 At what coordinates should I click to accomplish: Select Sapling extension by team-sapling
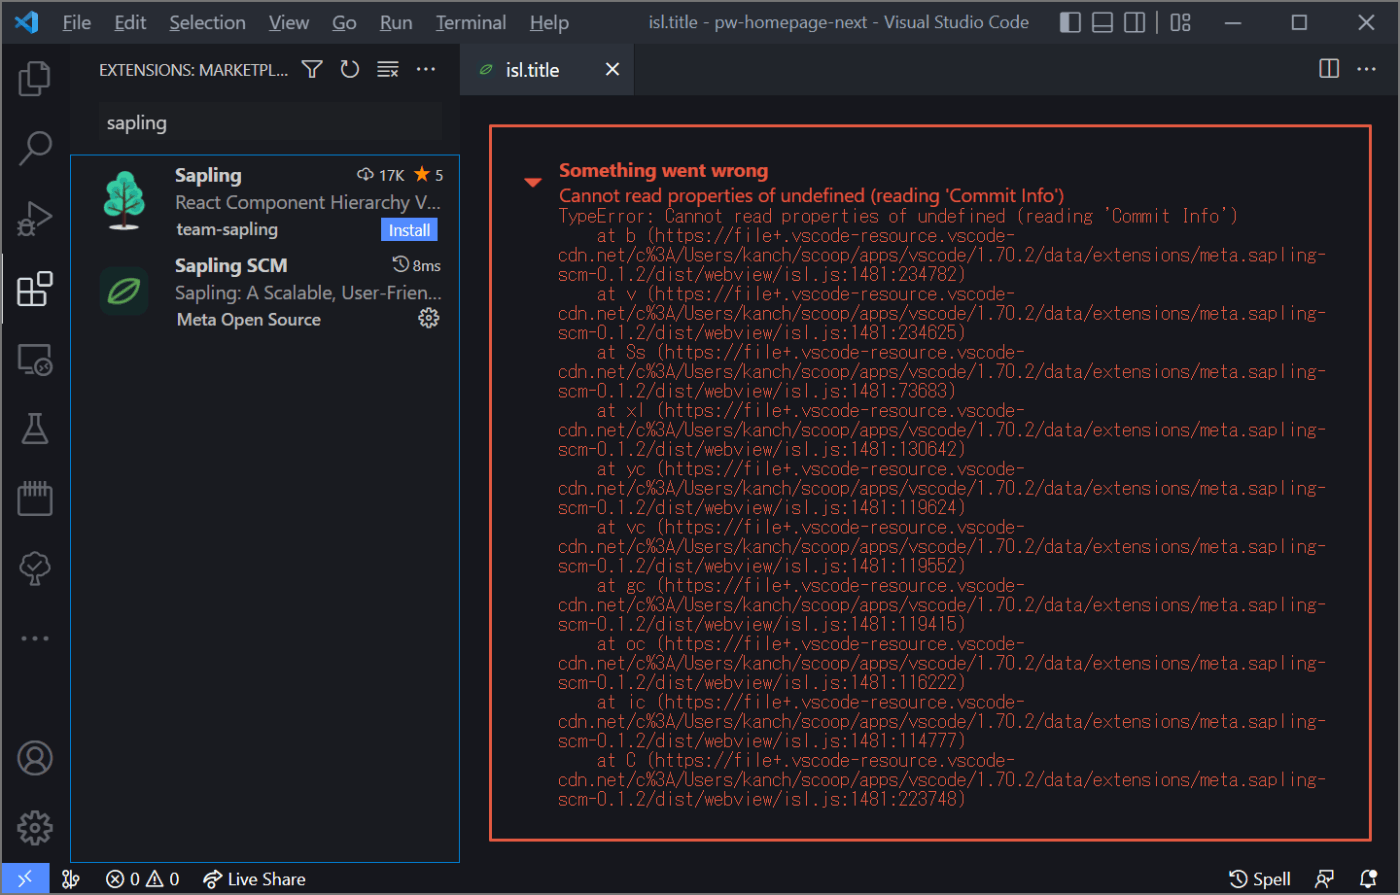(265, 201)
